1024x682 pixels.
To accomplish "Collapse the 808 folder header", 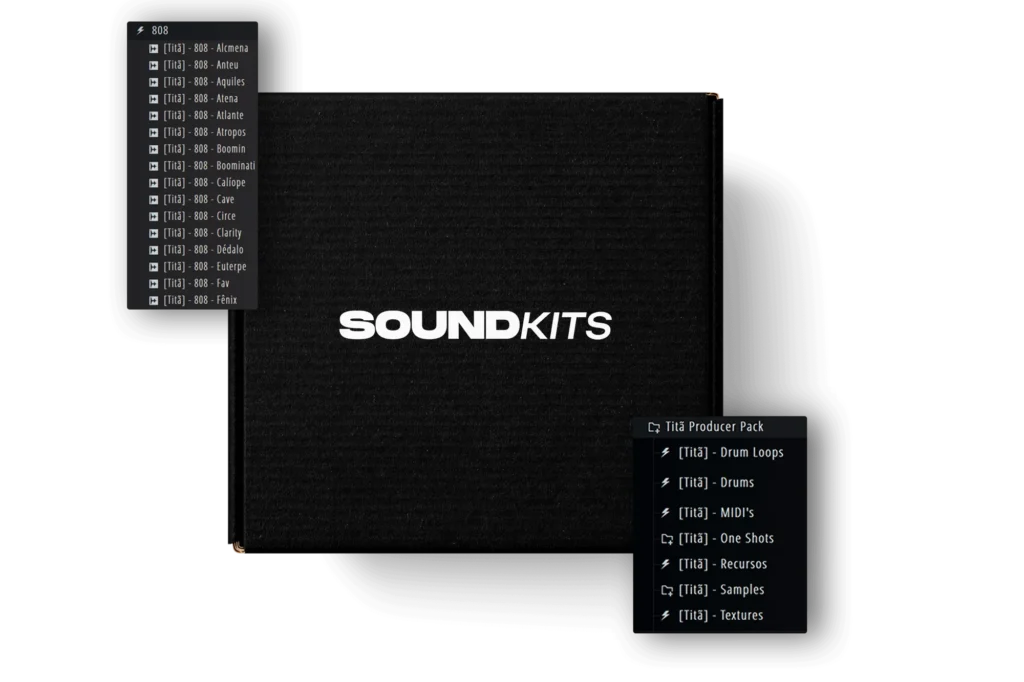I will coord(159,30).
